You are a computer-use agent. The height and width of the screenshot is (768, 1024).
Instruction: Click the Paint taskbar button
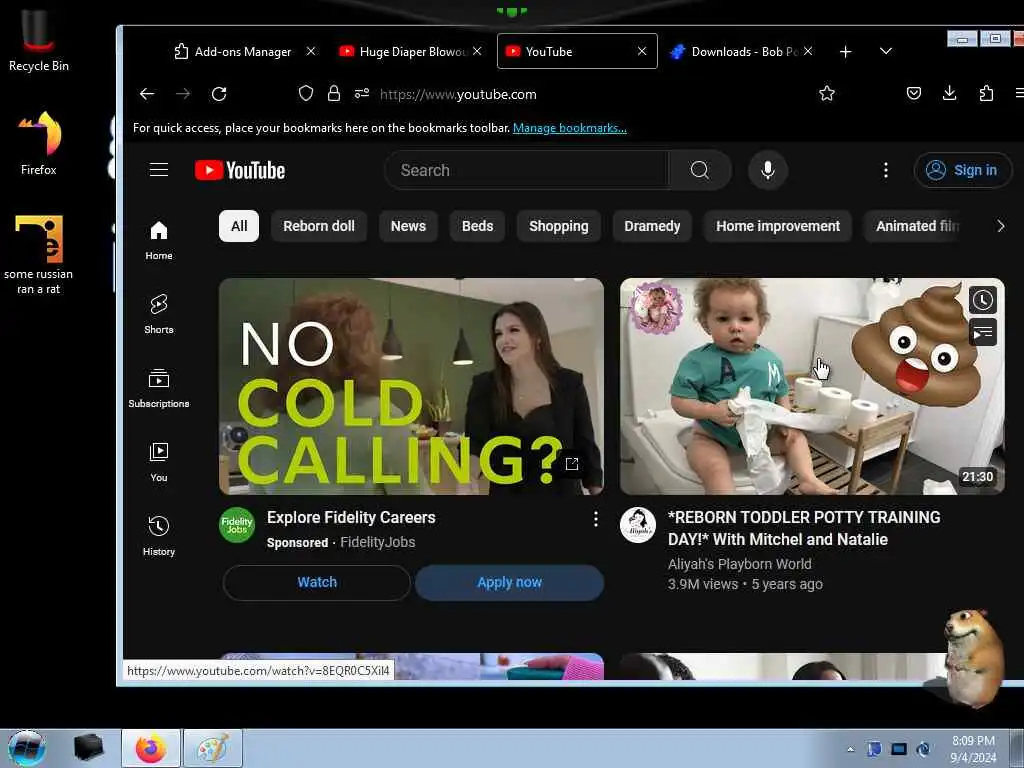213,748
